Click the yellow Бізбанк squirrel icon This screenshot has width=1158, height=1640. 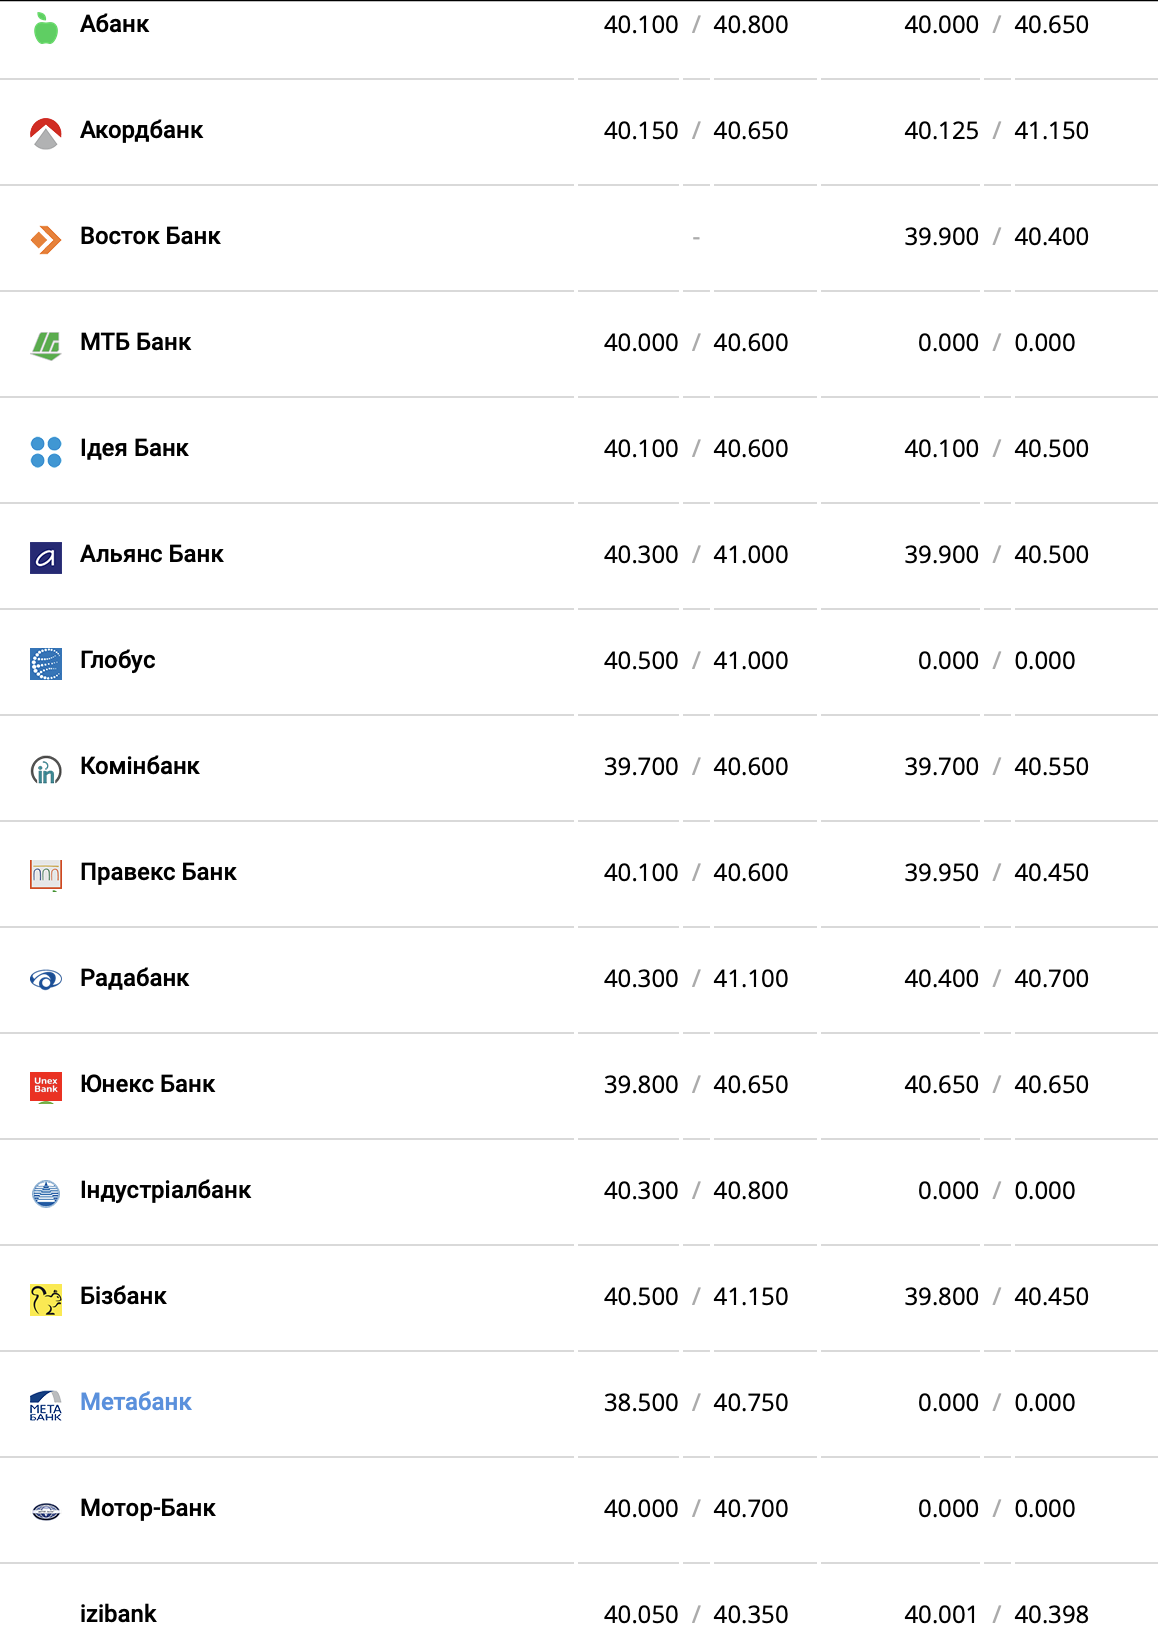[x=46, y=1299]
